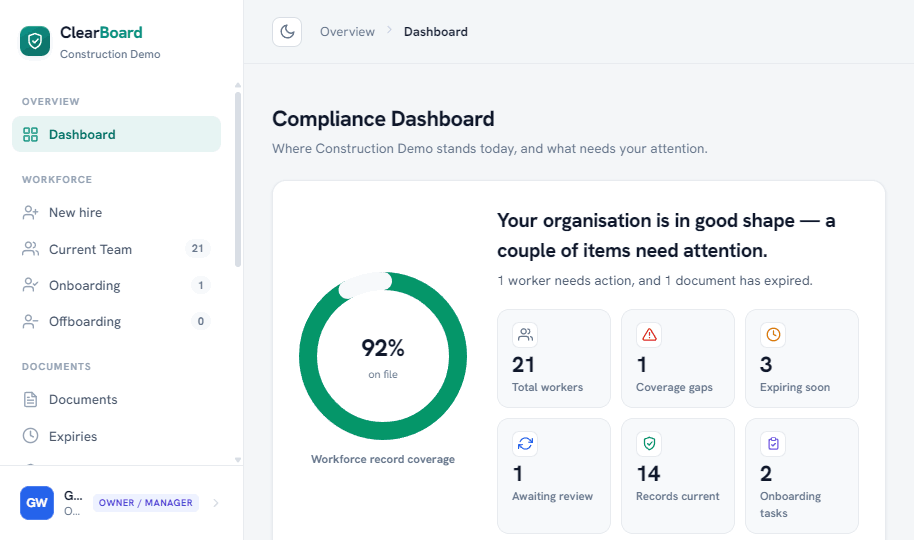
Task: Click the Workforce record coverage label
Action: pyautogui.click(x=383, y=459)
